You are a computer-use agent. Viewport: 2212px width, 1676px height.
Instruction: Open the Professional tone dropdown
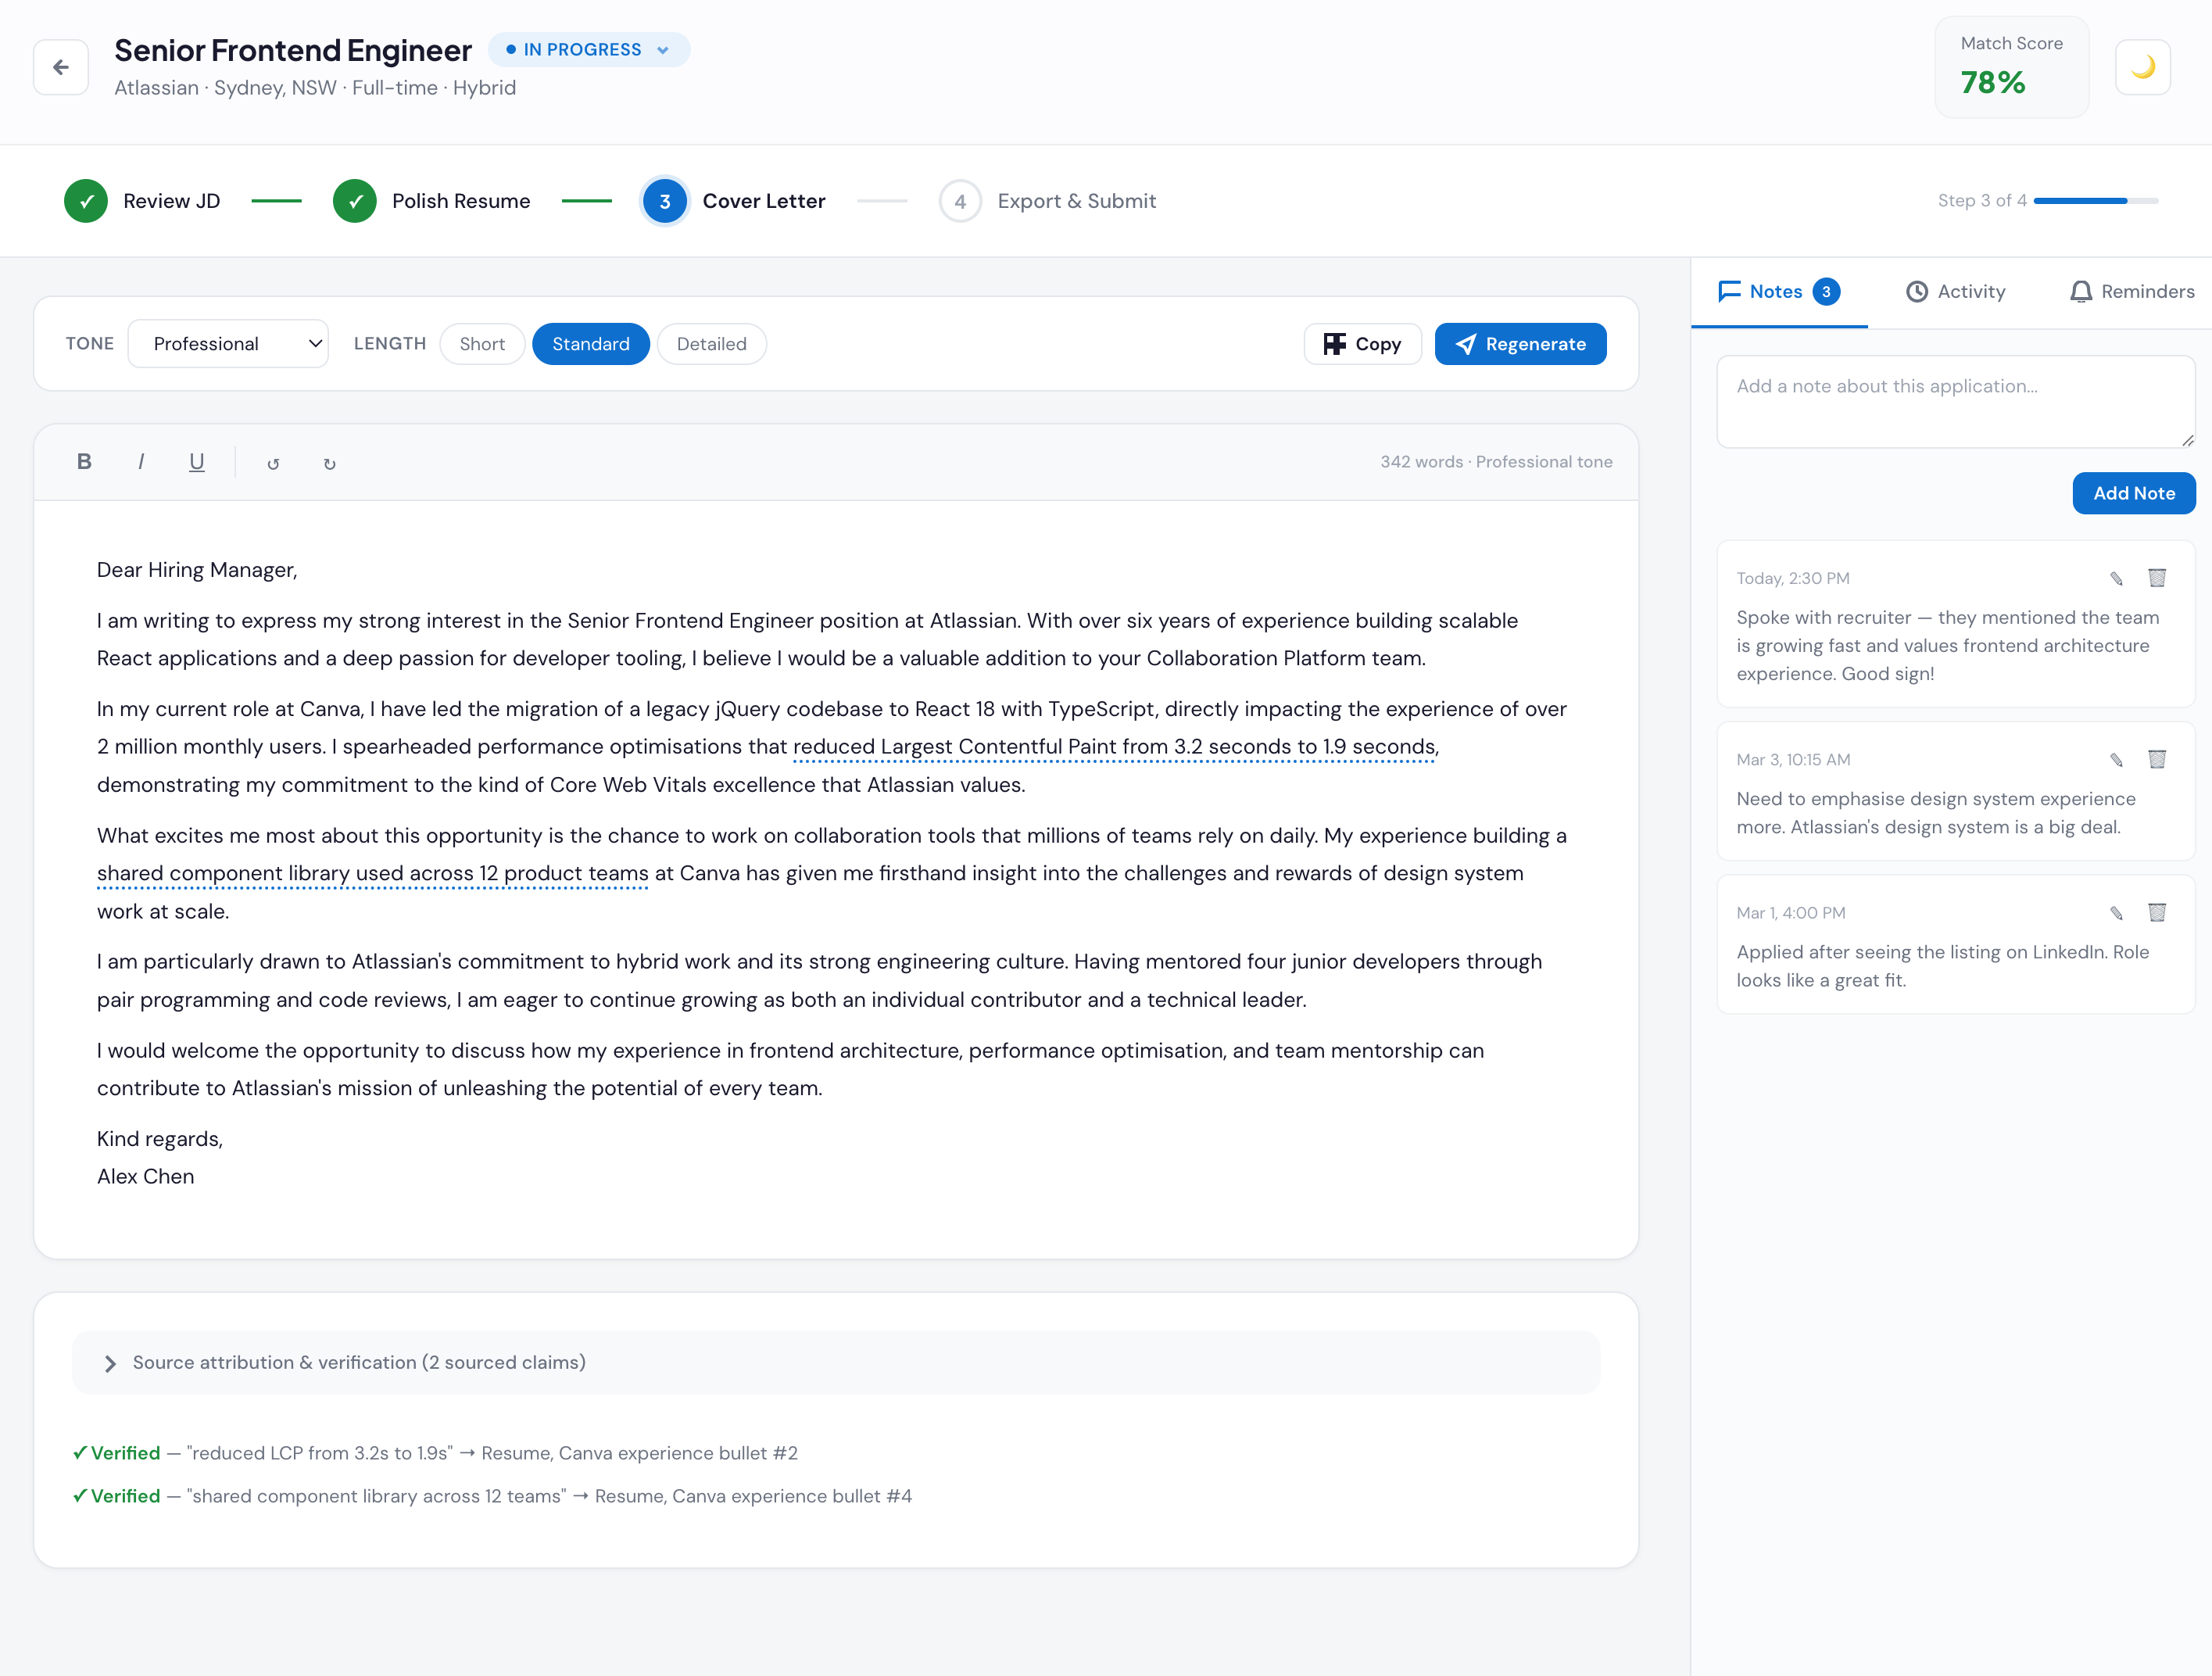pyautogui.click(x=228, y=343)
